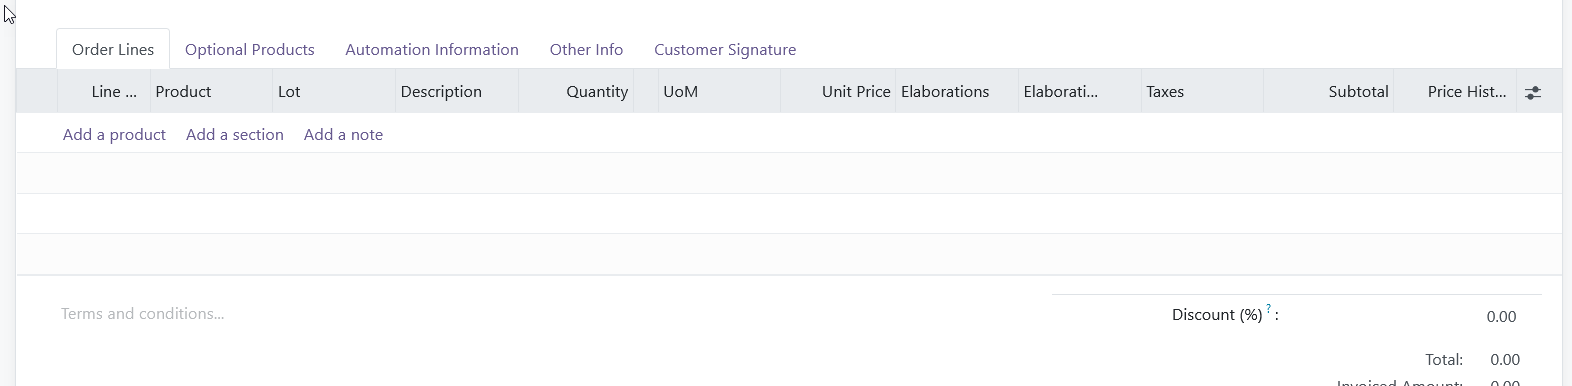Go to the Customer Signature tab
Viewport: 1572px width, 386px height.
pyautogui.click(x=725, y=50)
